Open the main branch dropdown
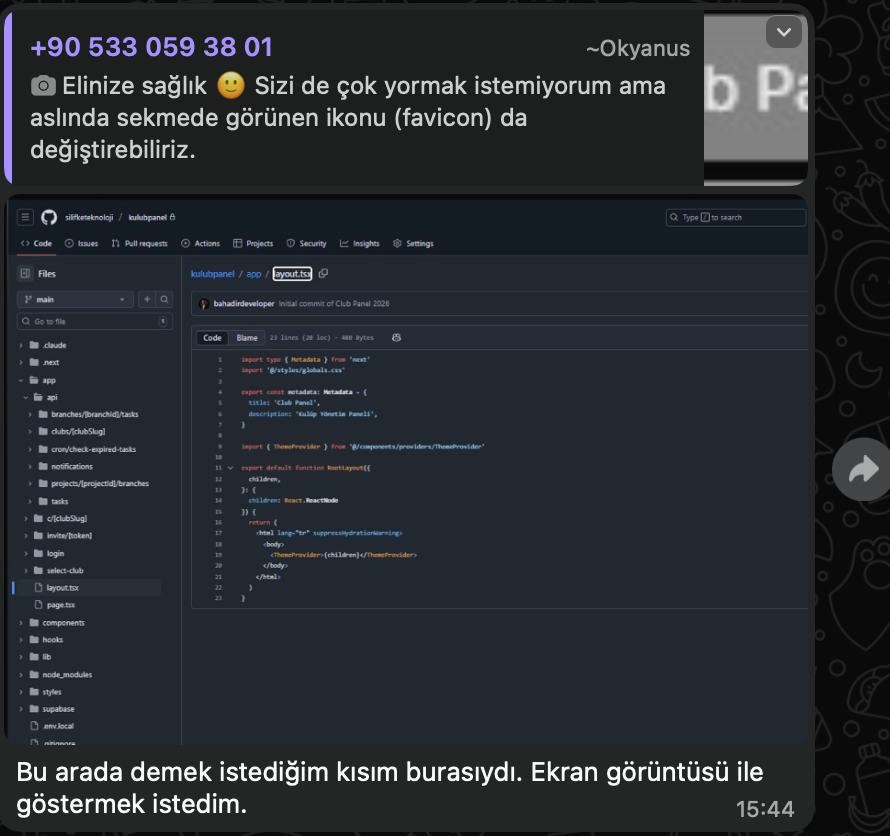 point(75,299)
